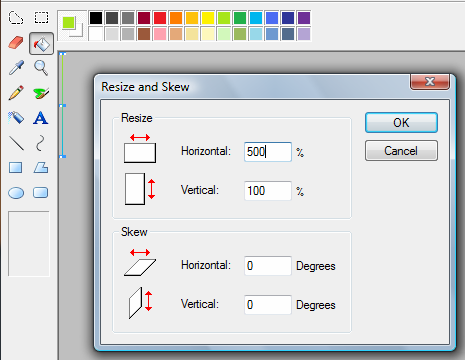Pick the red color swatch
465x360 pixels.
[160, 18]
